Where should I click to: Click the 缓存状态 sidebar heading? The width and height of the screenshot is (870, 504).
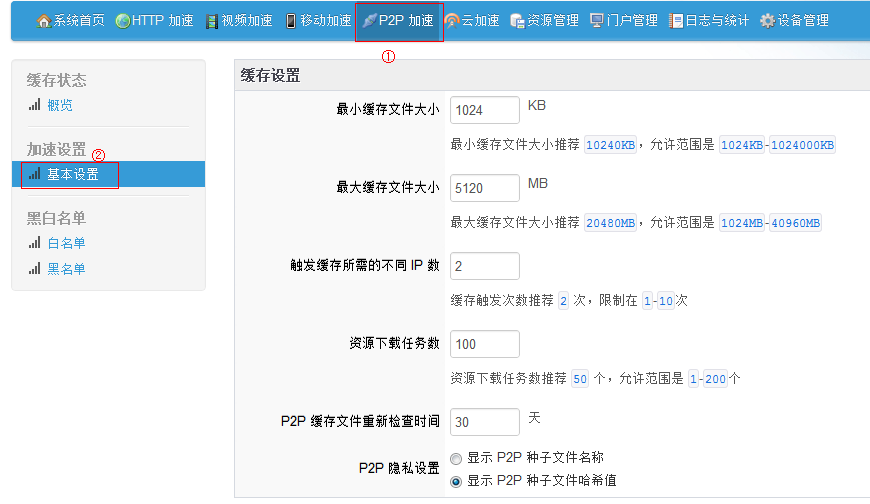click(x=57, y=80)
